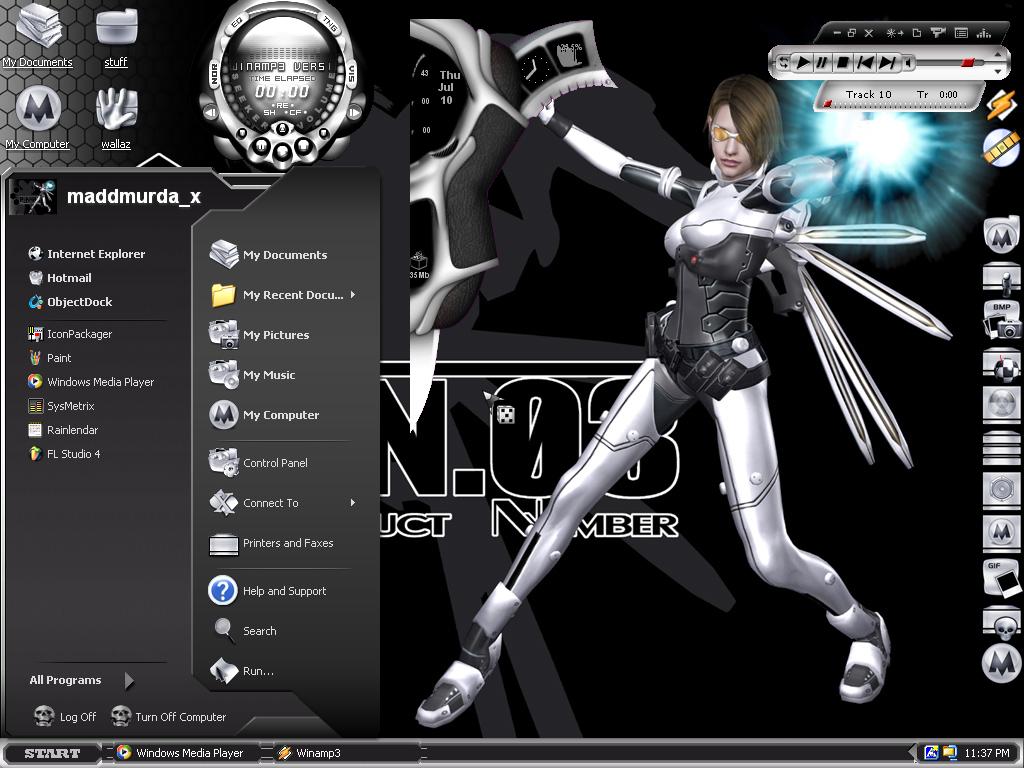Toggle the SH shuffle indicator in Winamp skin

[x=269, y=113]
